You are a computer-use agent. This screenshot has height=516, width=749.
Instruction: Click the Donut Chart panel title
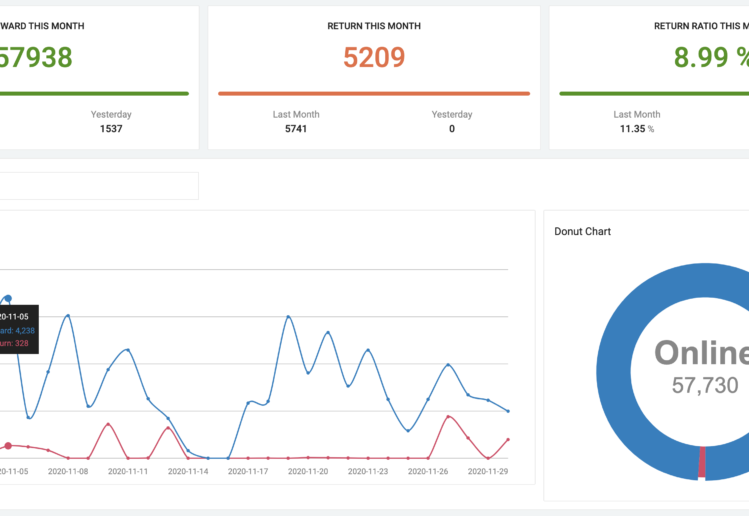pyautogui.click(x=582, y=231)
